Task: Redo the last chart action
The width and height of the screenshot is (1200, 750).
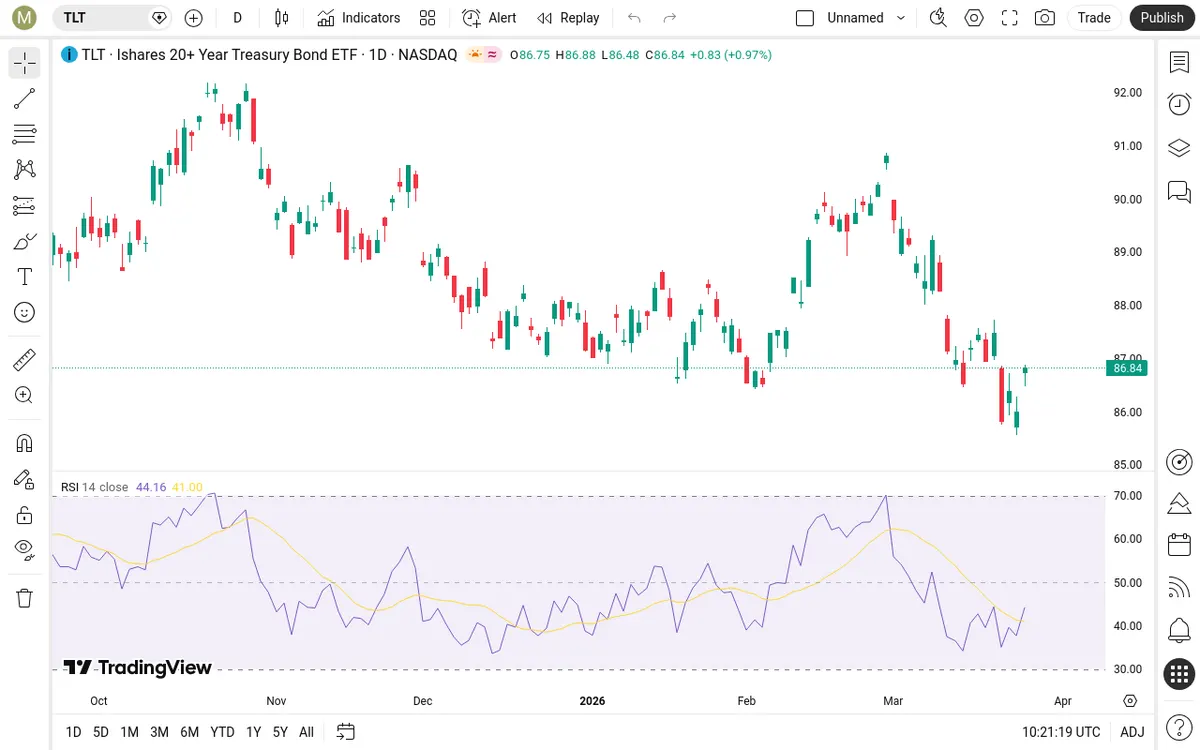Action: tap(670, 18)
